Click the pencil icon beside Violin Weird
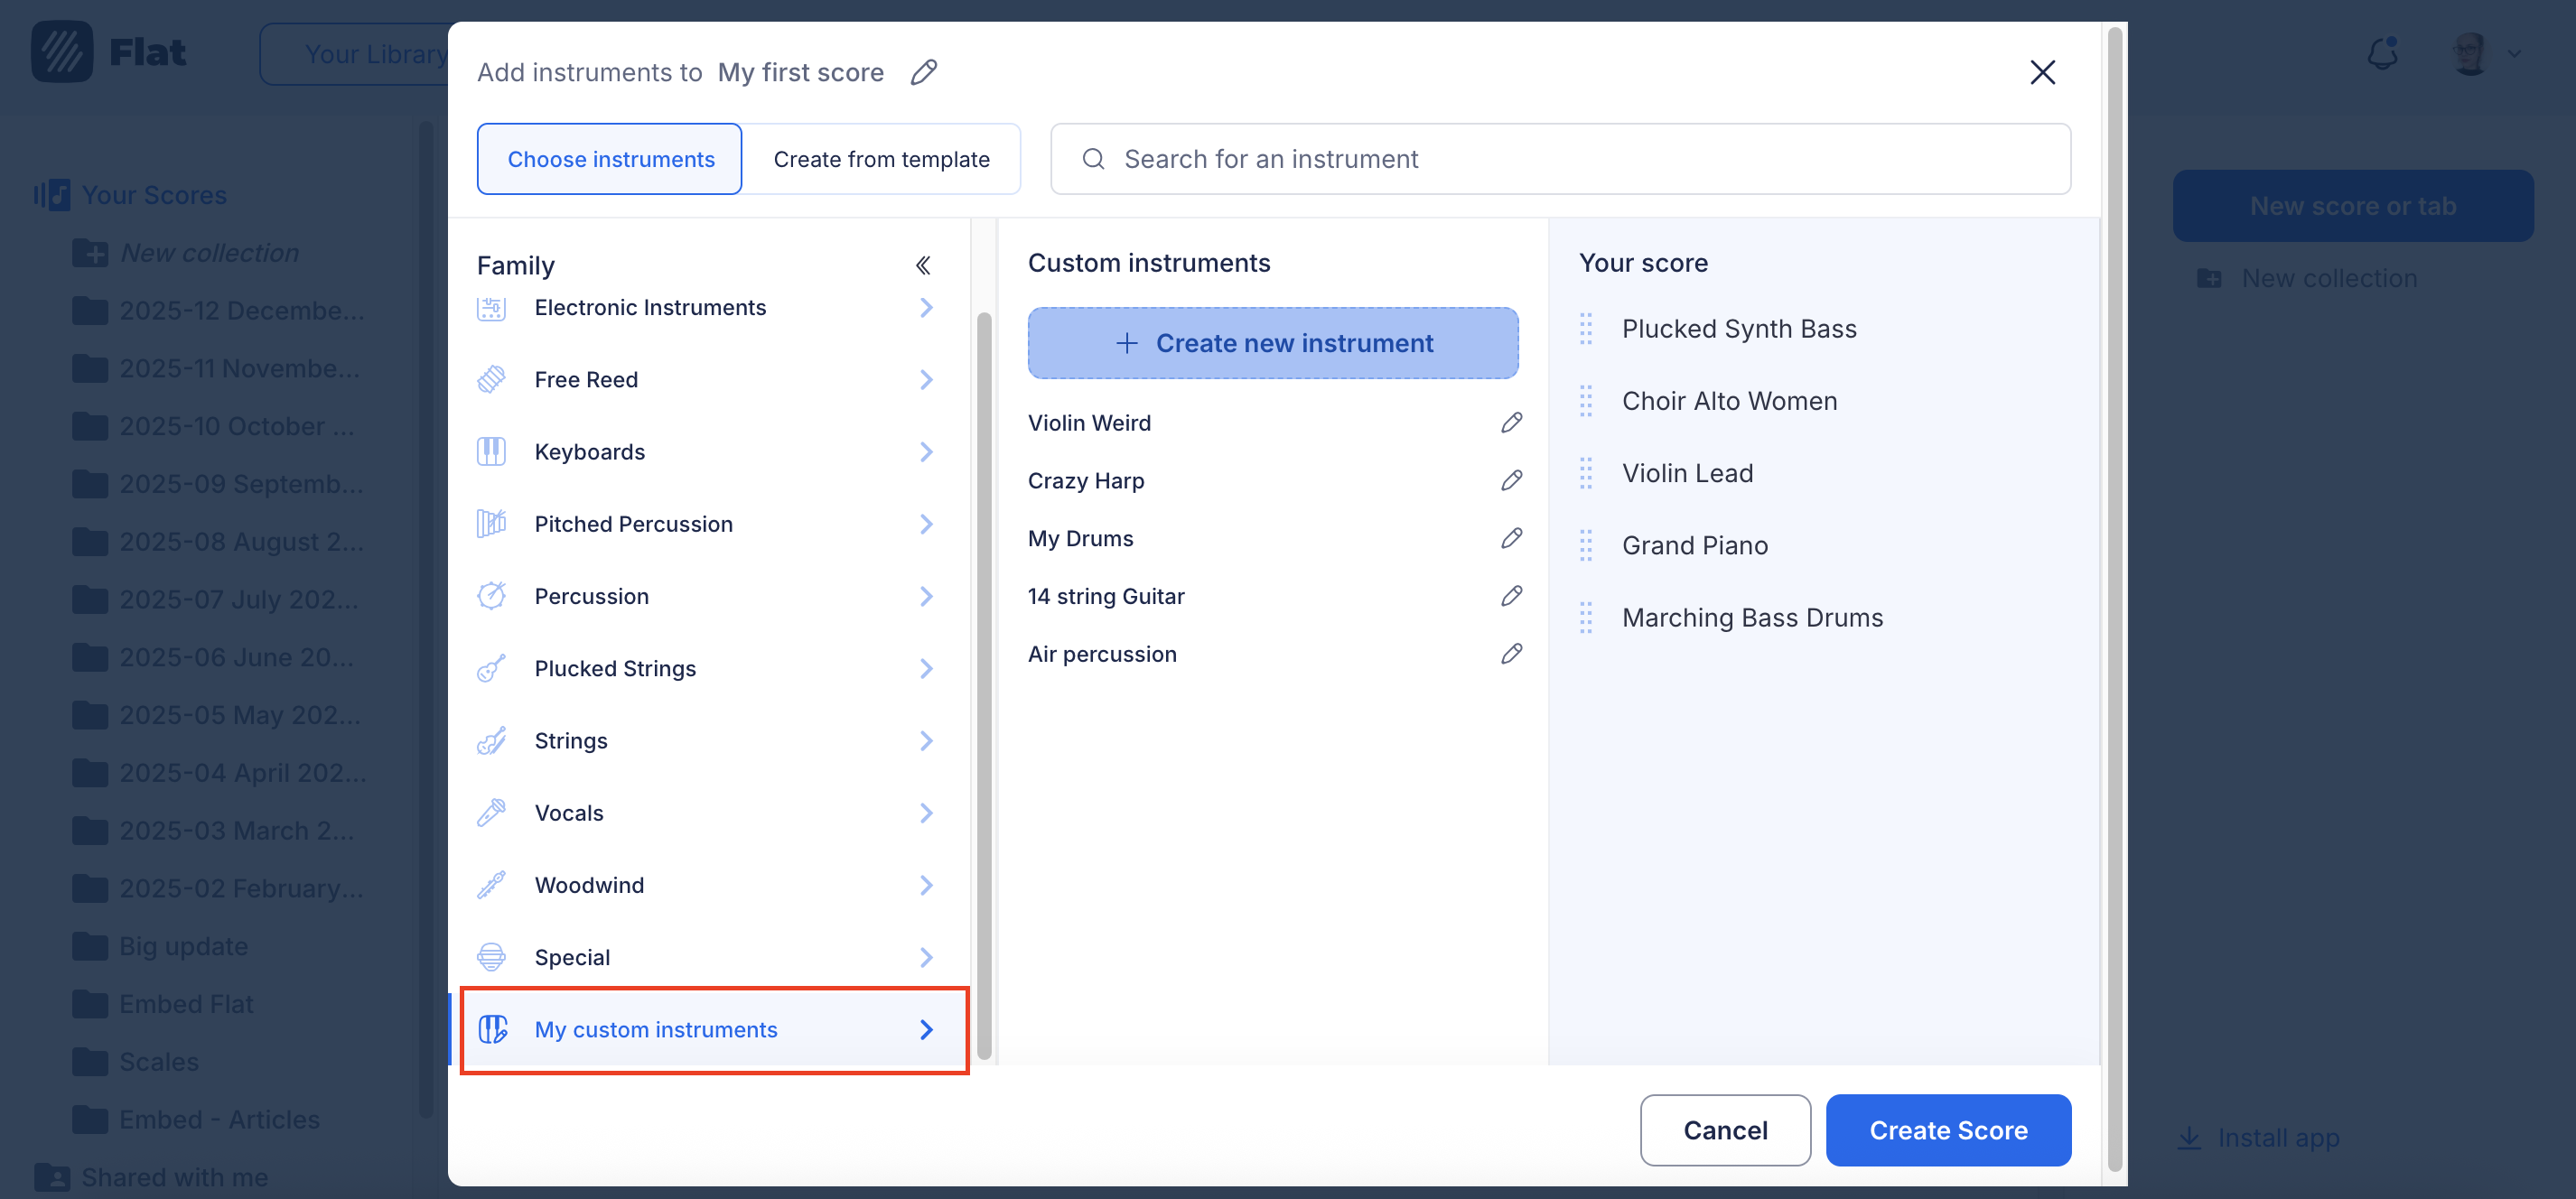Screen dimensions: 2576x1199 [x=1510, y=423]
